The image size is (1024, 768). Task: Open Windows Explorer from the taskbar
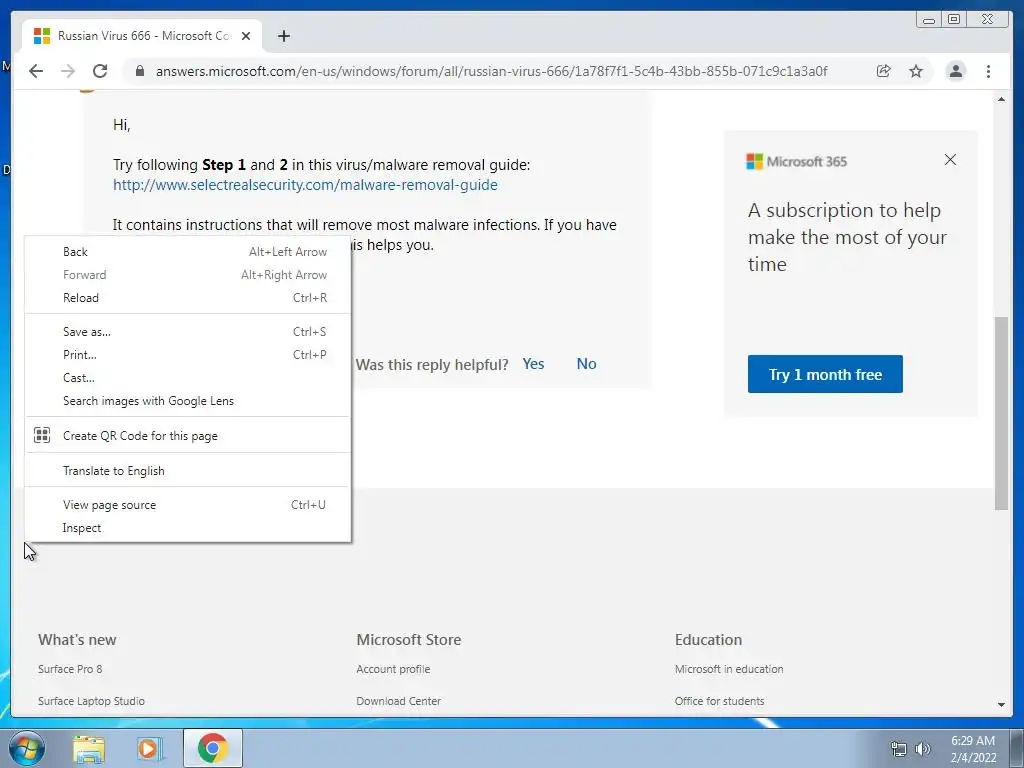89,748
